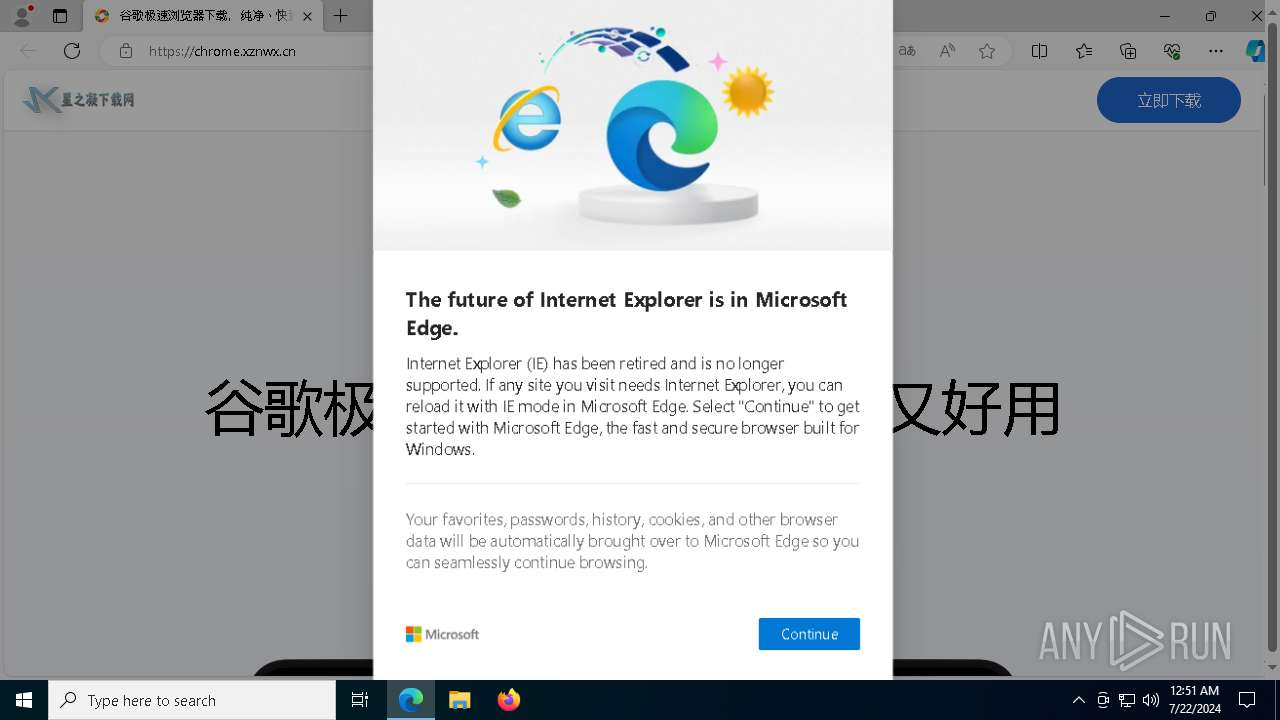Image resolution: width=1280 pixels, height=720 pixels.
Task: Open Task View on the taskbar
Action: pos(360,700)
